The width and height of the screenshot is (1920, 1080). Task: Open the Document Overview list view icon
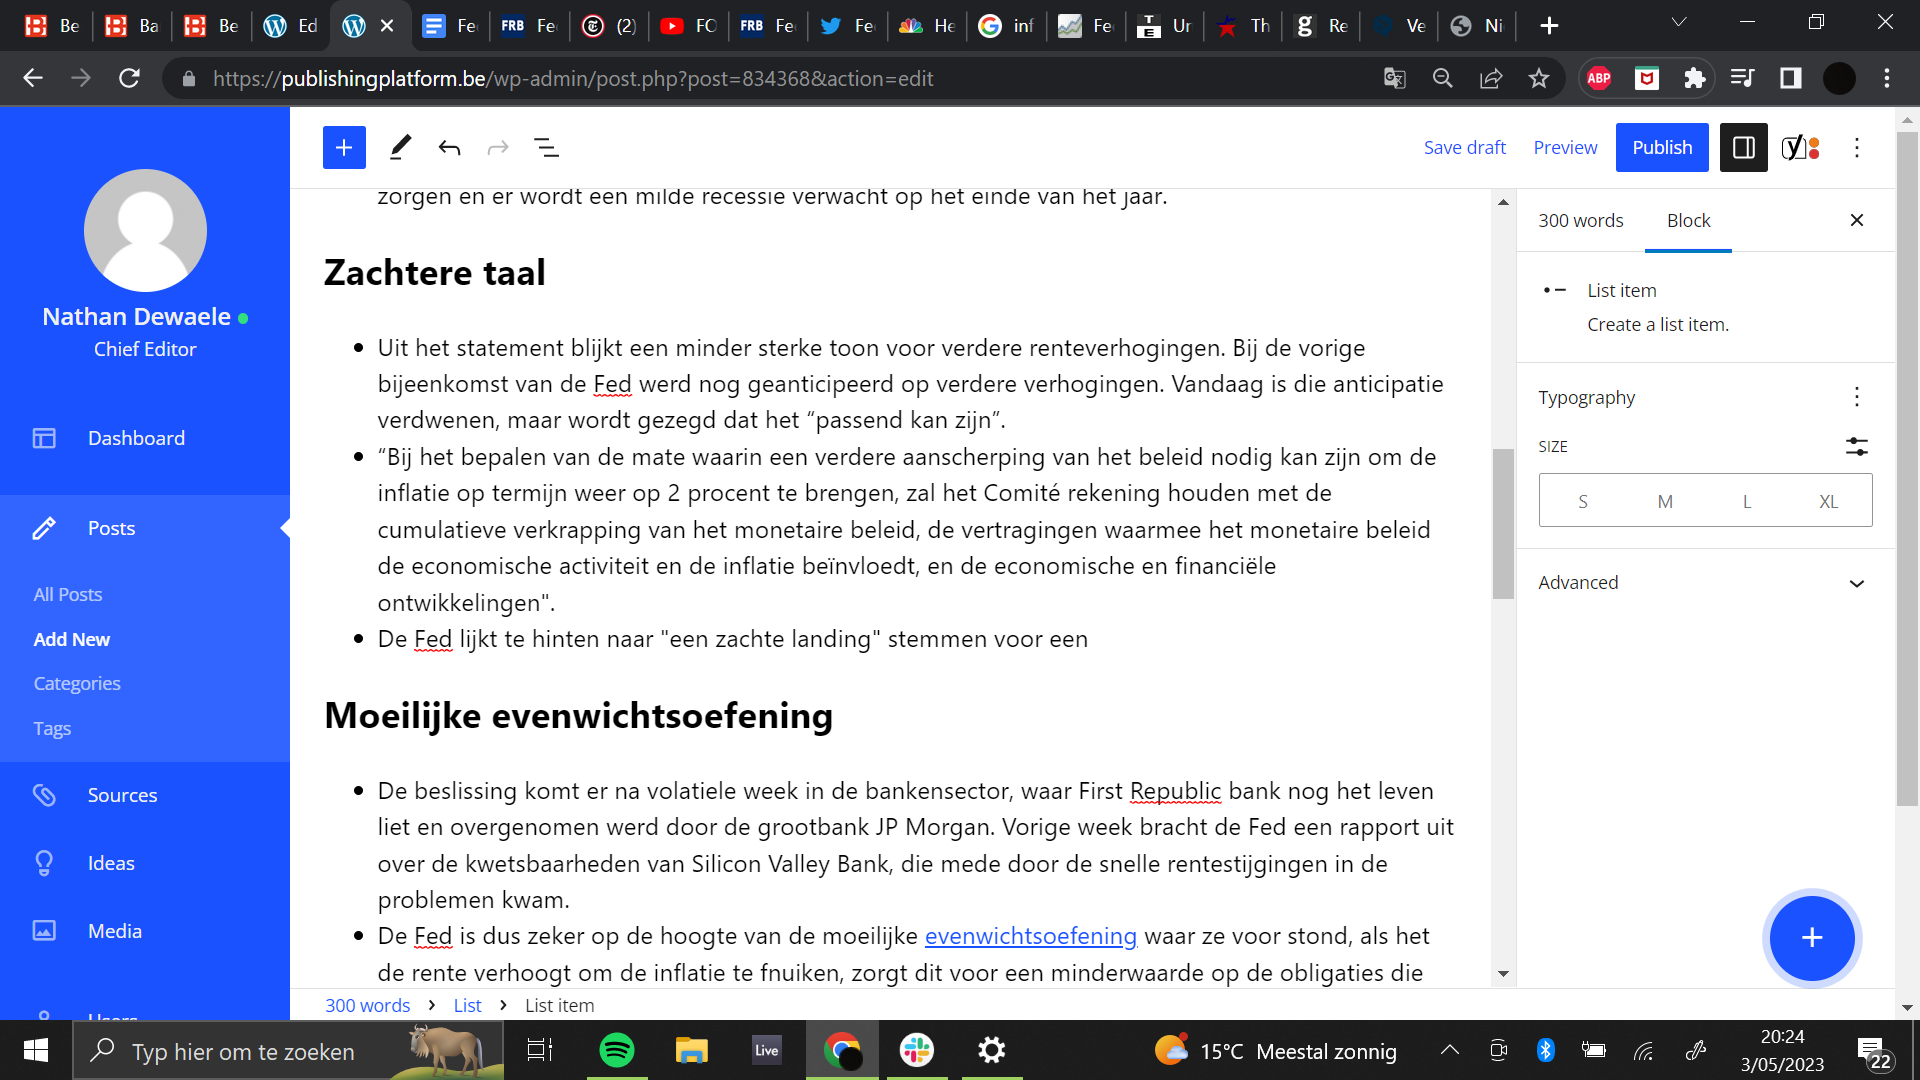546,148
